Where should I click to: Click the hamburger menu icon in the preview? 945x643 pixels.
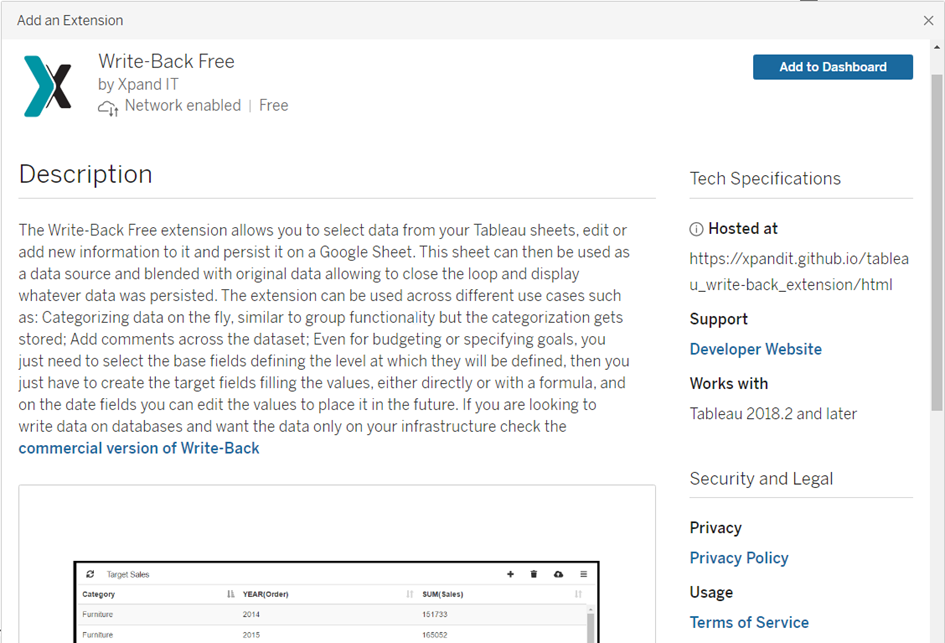click(x=583, y=574)
